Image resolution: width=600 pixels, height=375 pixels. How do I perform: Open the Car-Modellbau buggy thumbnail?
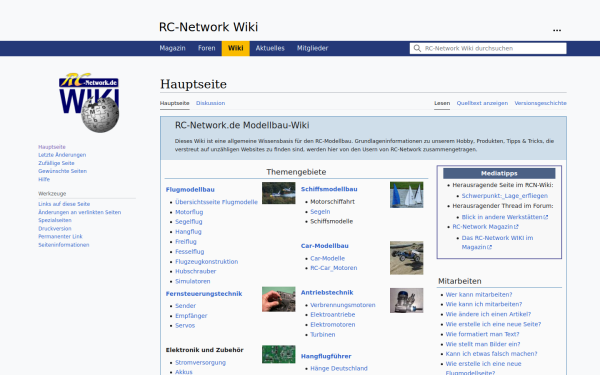[x=406, y=258]
